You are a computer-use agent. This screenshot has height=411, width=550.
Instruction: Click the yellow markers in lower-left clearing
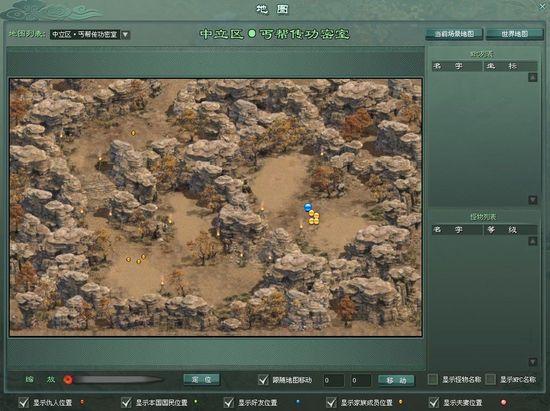coord(136,260)
